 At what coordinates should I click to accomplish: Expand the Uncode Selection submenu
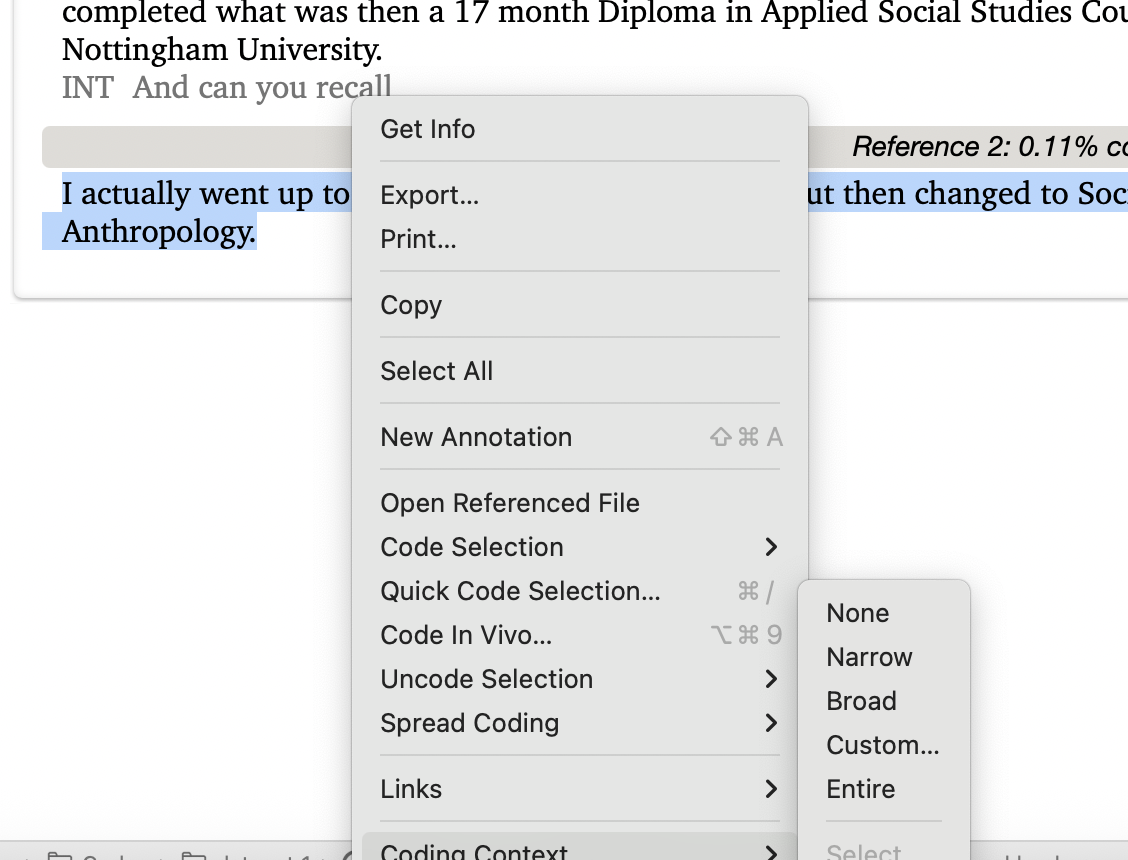[x=487, y=679]
